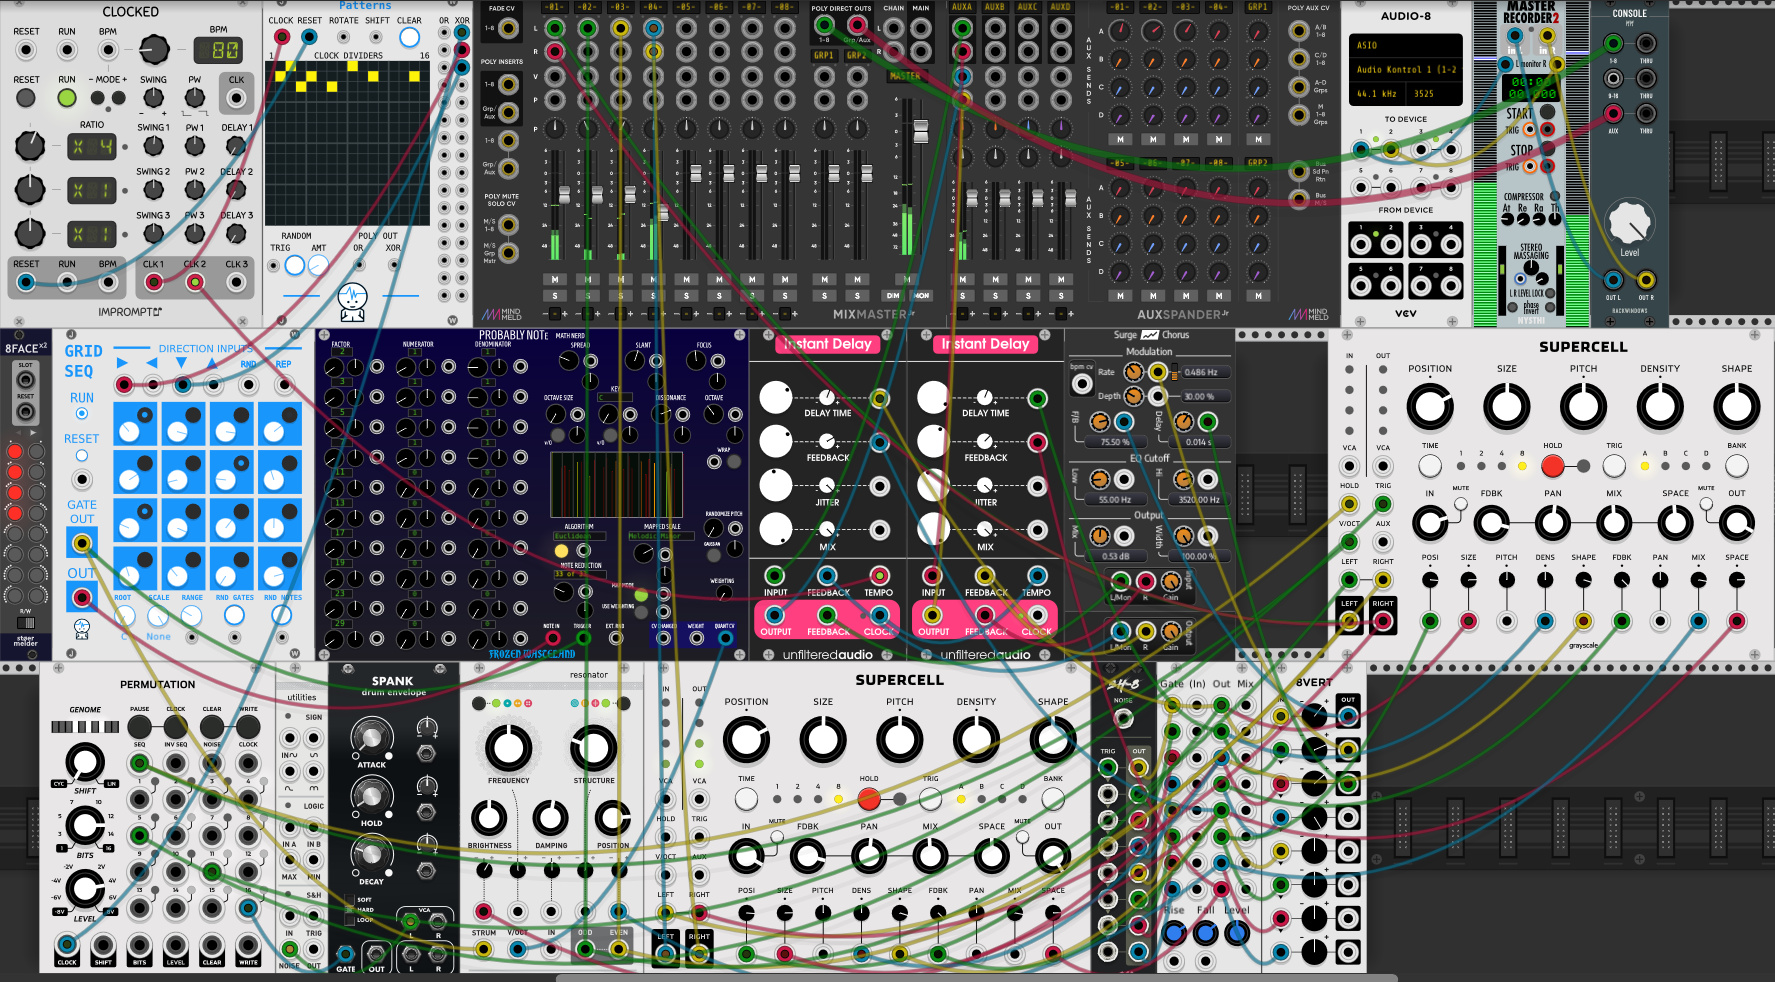Toggle the red HOLD button on right Supercell
This screenshot has height=982, width=1775.
[x=1552, y=465]
